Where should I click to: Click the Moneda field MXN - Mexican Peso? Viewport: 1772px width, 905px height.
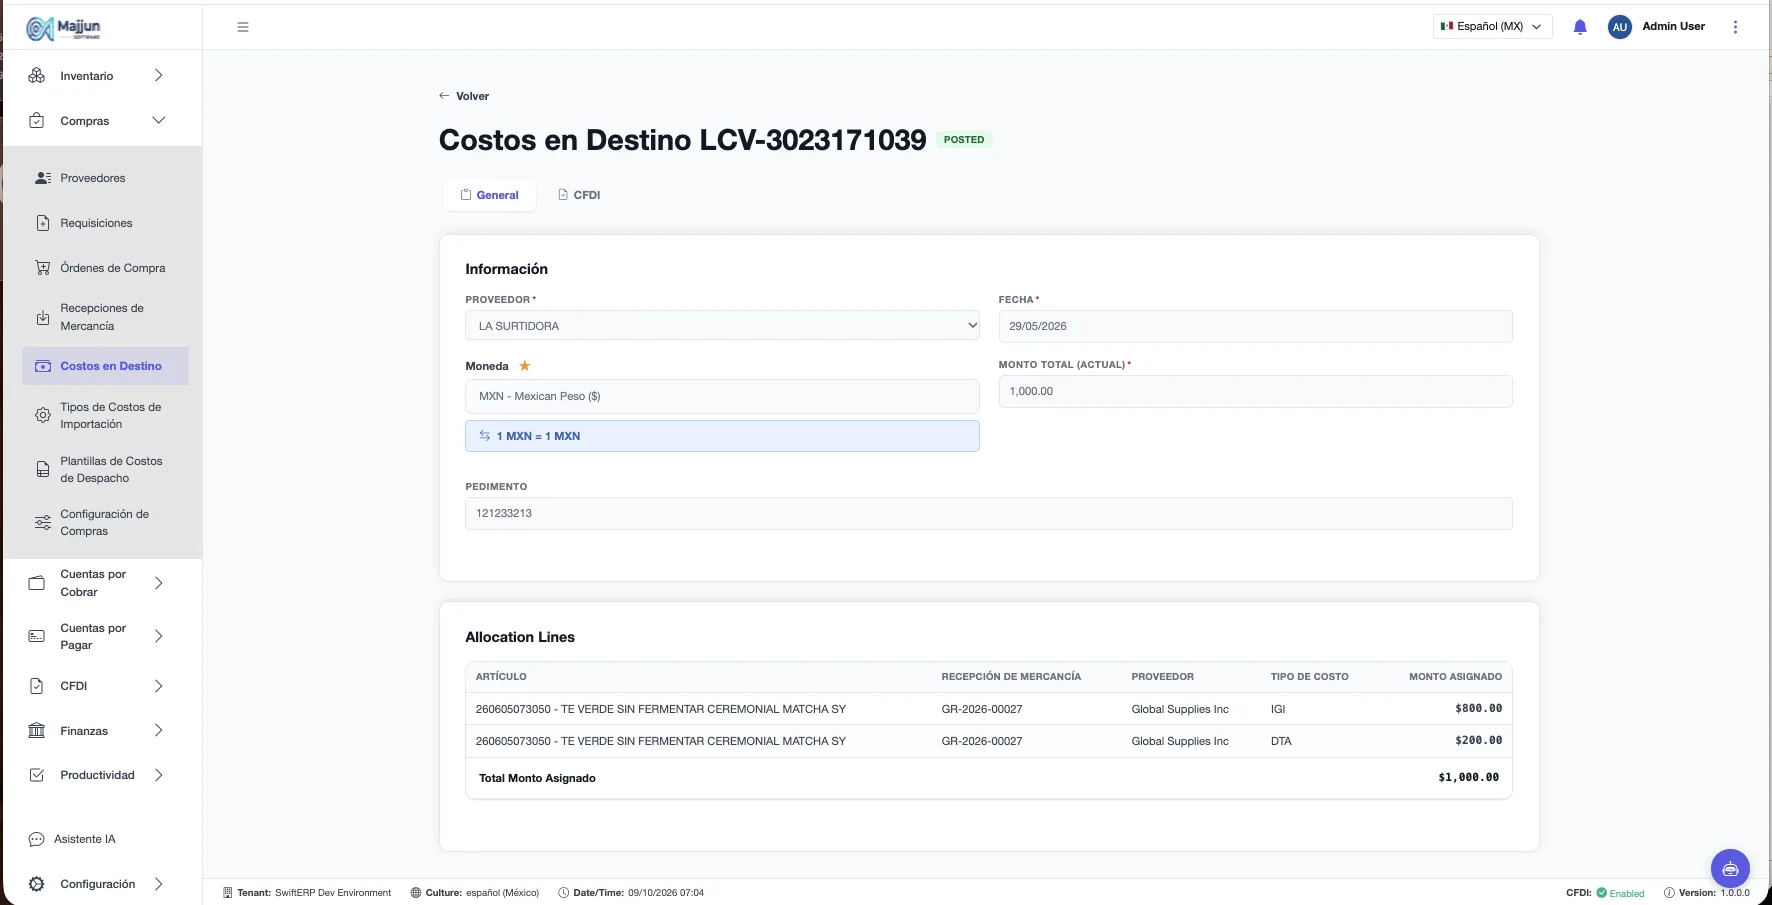pos(722,396)
